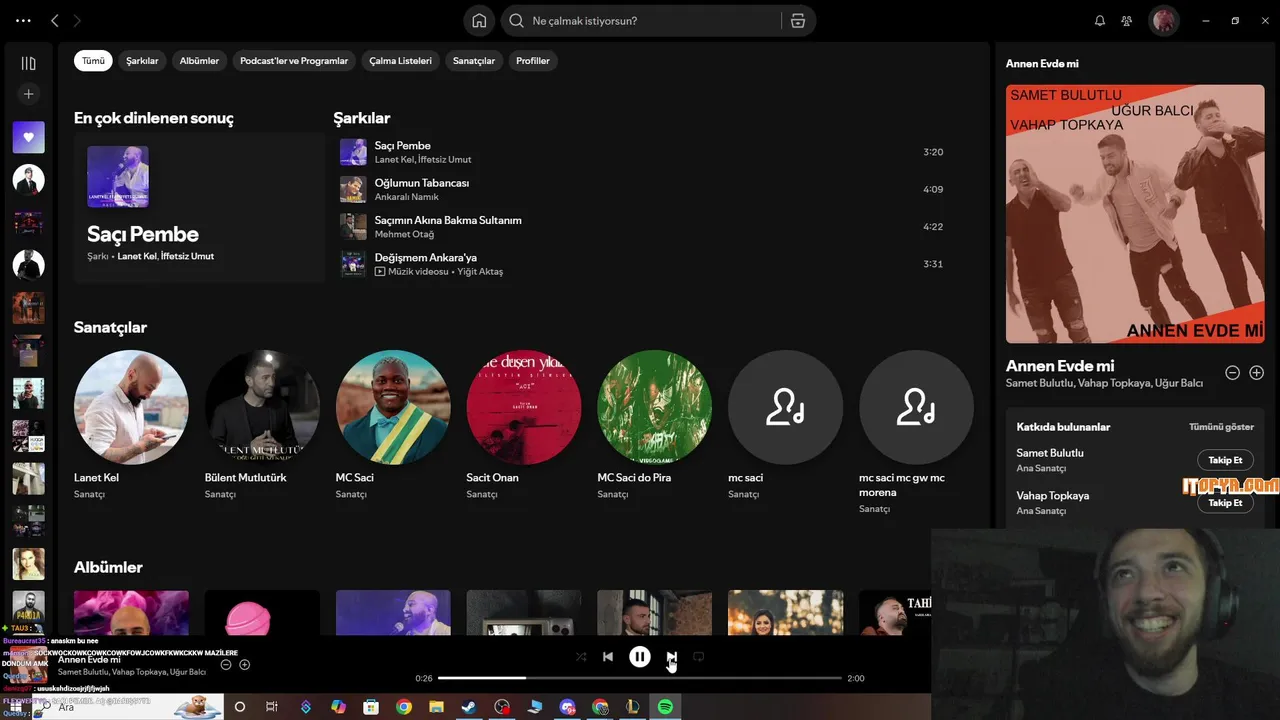Follow Vahap Topkaya with Takip Et

point(1225,503)
